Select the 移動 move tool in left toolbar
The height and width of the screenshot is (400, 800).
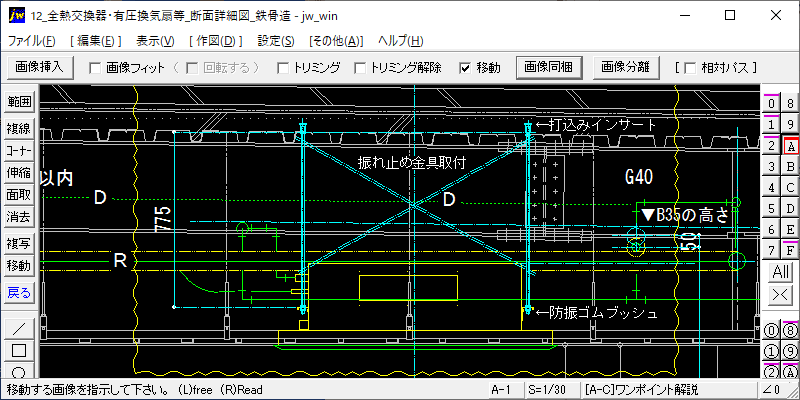(x=19, y=266)
